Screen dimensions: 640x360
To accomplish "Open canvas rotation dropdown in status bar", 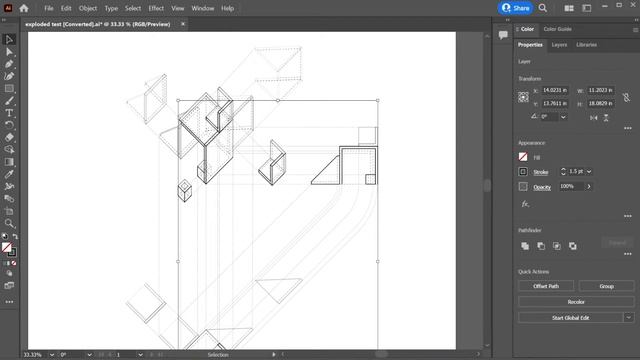I will (x=89, y=355).
